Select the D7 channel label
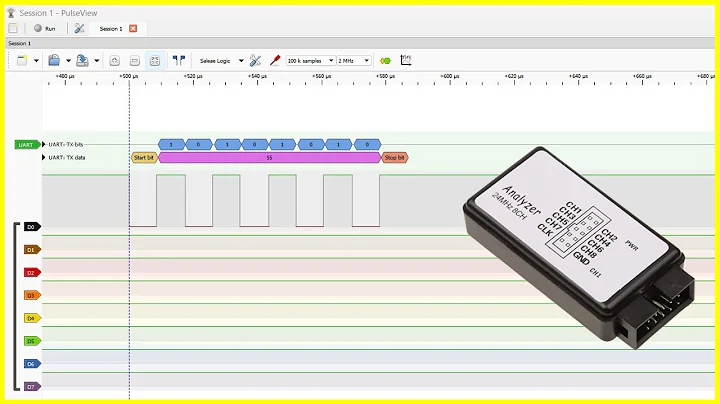The width and height of the screenshot is (720, 404). tap(32, 387)
